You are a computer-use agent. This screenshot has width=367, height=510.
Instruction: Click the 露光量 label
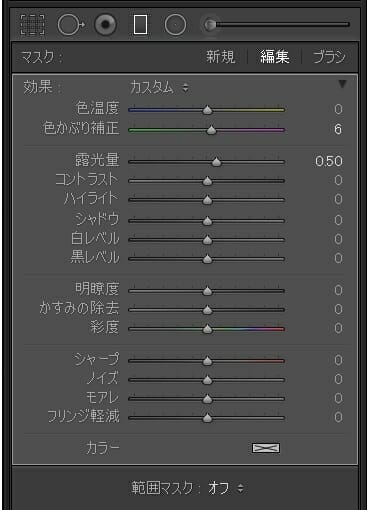(x=97, y=160)
